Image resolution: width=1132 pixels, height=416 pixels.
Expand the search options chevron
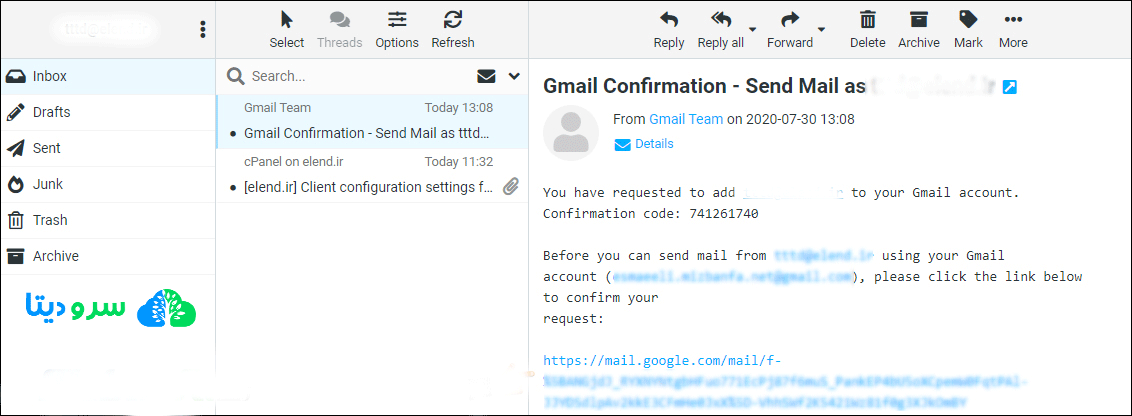(515, 75)
